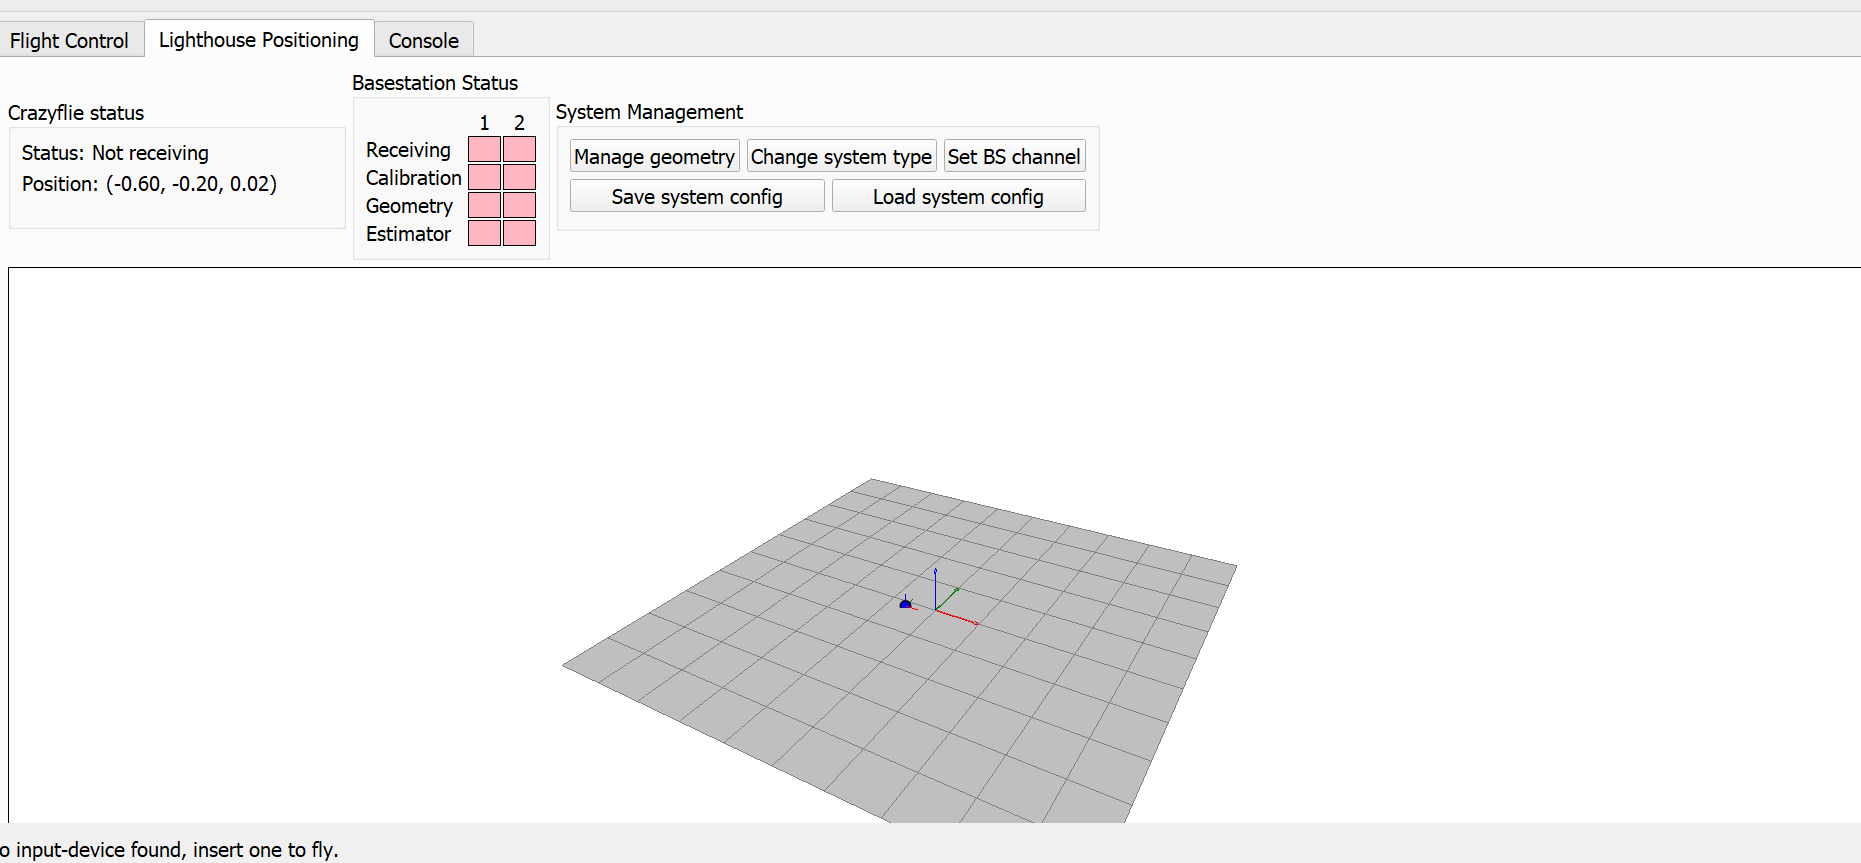The height and width of the screenshot is (863, 1861).
Task: Click Set BS channel button
Action: coord(1013,157)
